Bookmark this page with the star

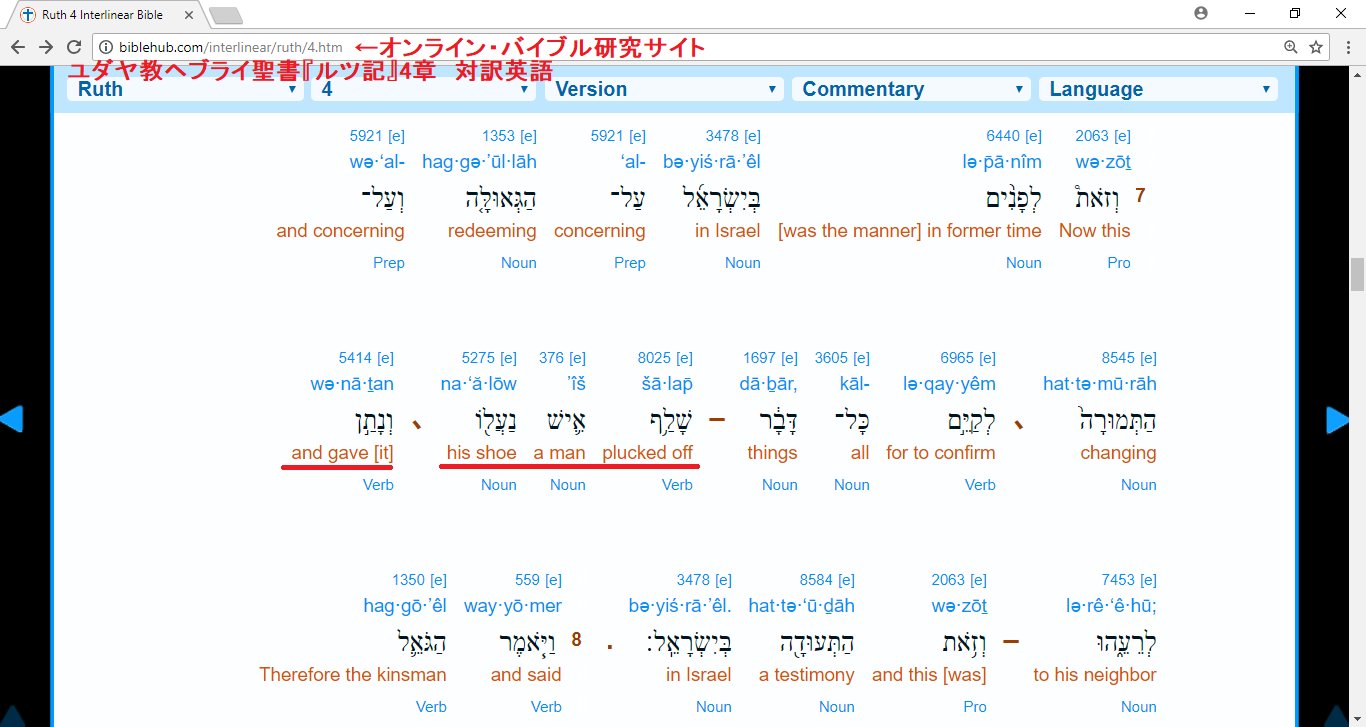tap(1316, 47)
